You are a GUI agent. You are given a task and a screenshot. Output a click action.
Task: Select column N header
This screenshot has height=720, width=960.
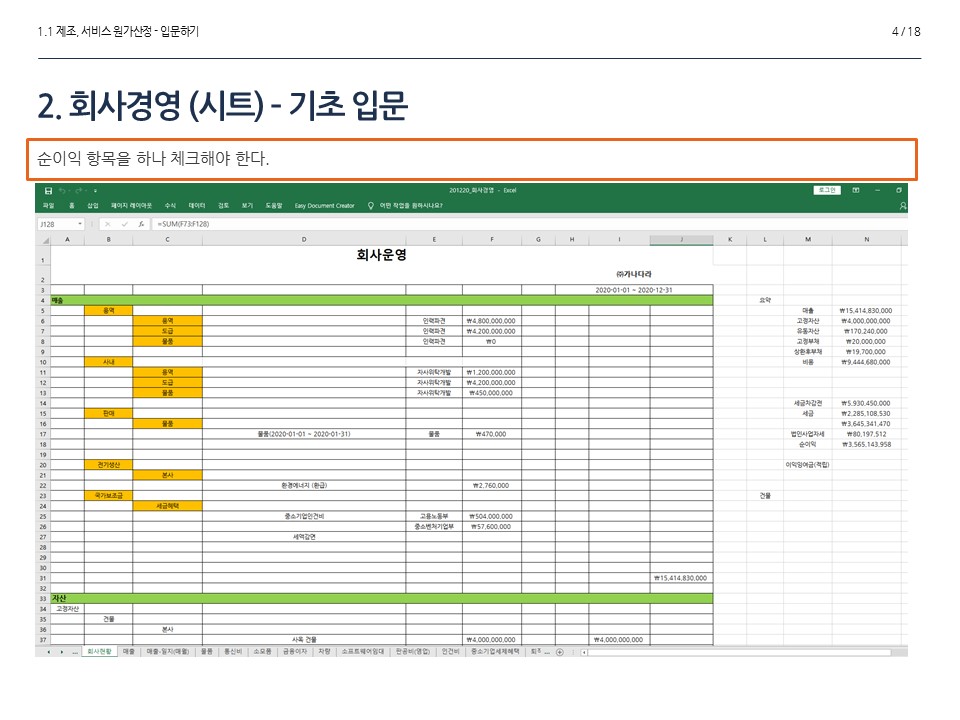(866, 240)
